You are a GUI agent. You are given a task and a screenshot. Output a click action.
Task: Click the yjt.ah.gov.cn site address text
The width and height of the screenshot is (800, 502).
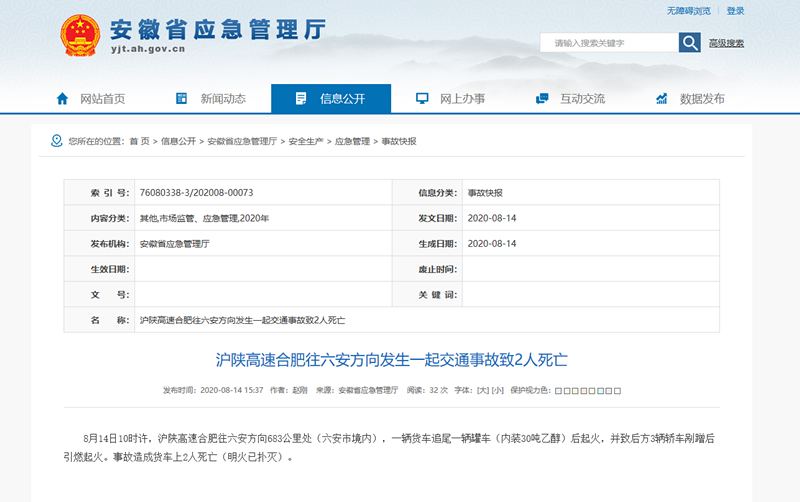148,49
